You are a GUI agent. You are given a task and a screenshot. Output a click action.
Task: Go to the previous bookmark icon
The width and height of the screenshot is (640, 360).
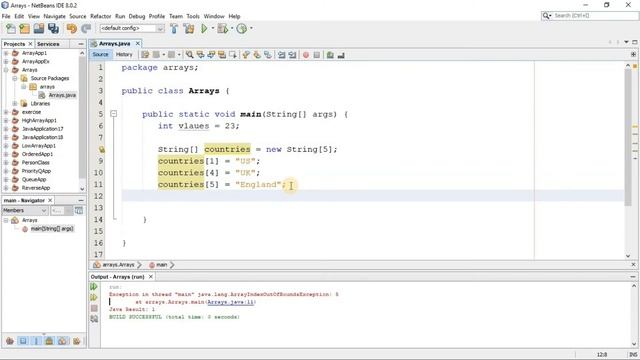tap(246, 55)
